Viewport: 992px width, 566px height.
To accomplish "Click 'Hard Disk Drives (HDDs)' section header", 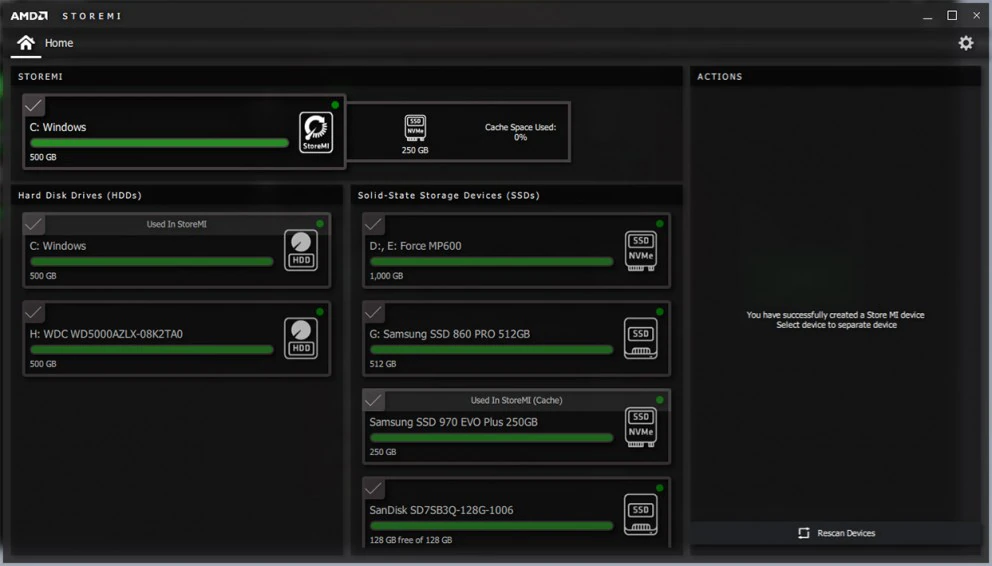I will 80,195.
